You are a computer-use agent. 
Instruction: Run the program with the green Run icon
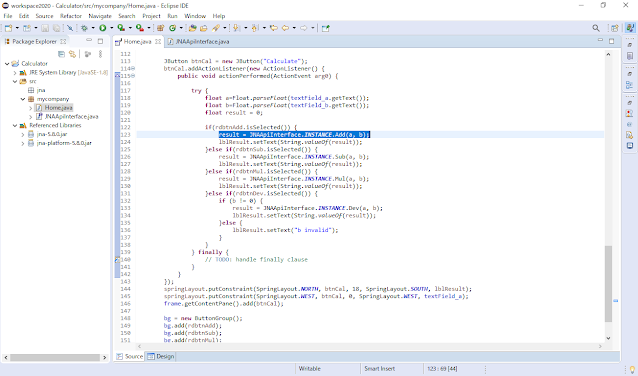(103, 28)
